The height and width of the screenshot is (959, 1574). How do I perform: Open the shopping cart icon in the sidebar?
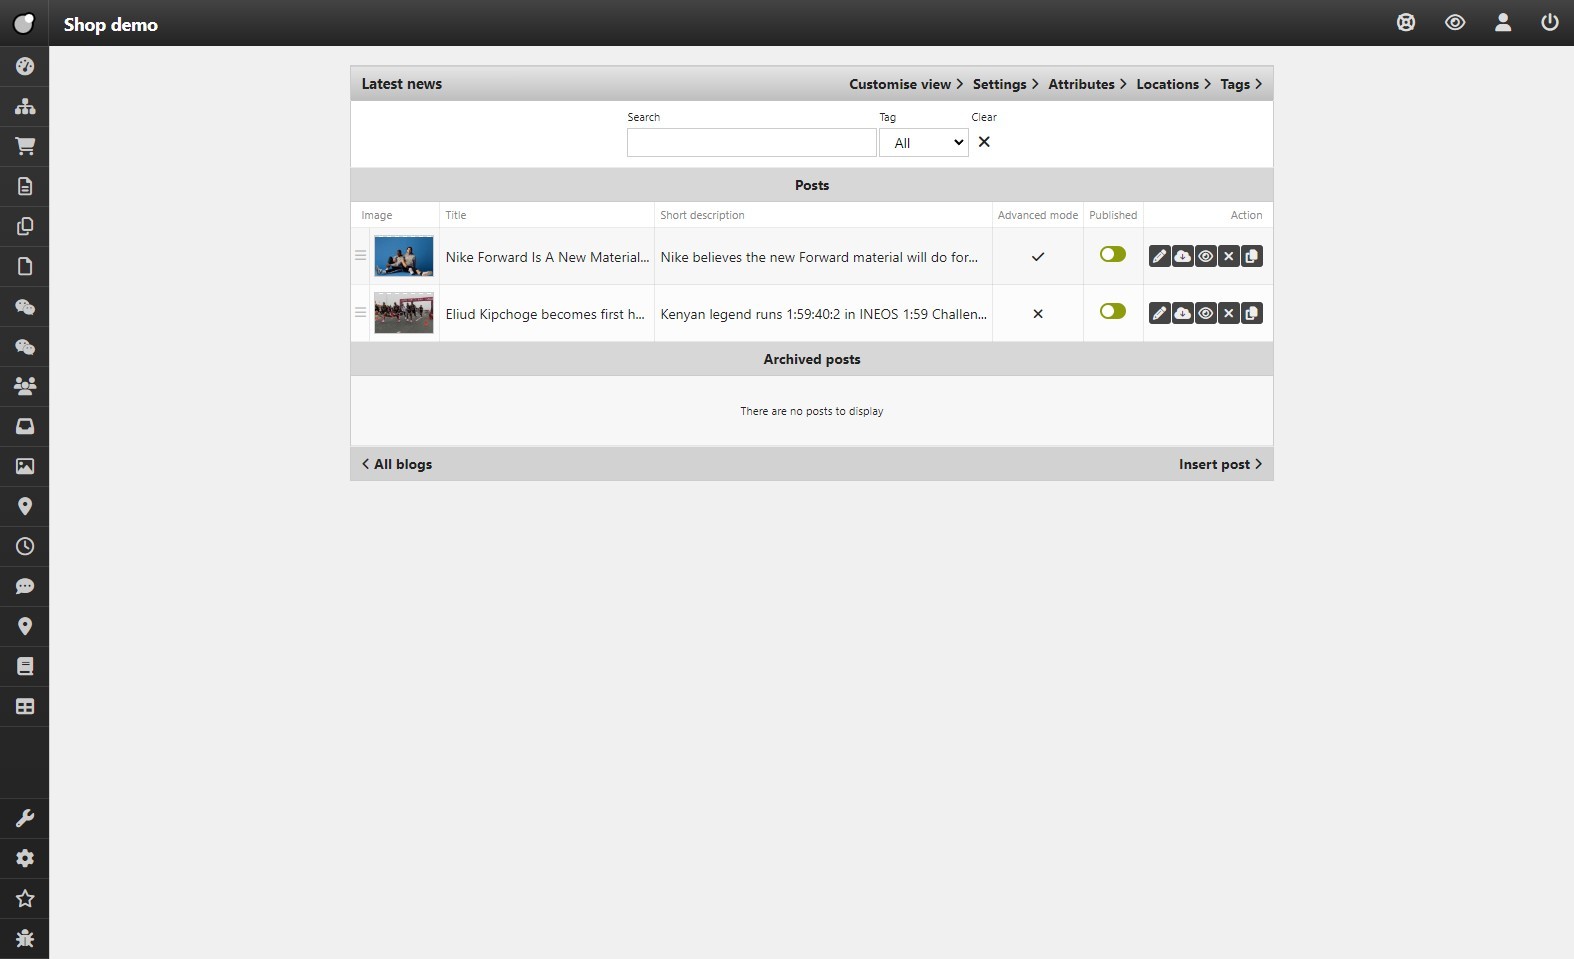(25, 146)
